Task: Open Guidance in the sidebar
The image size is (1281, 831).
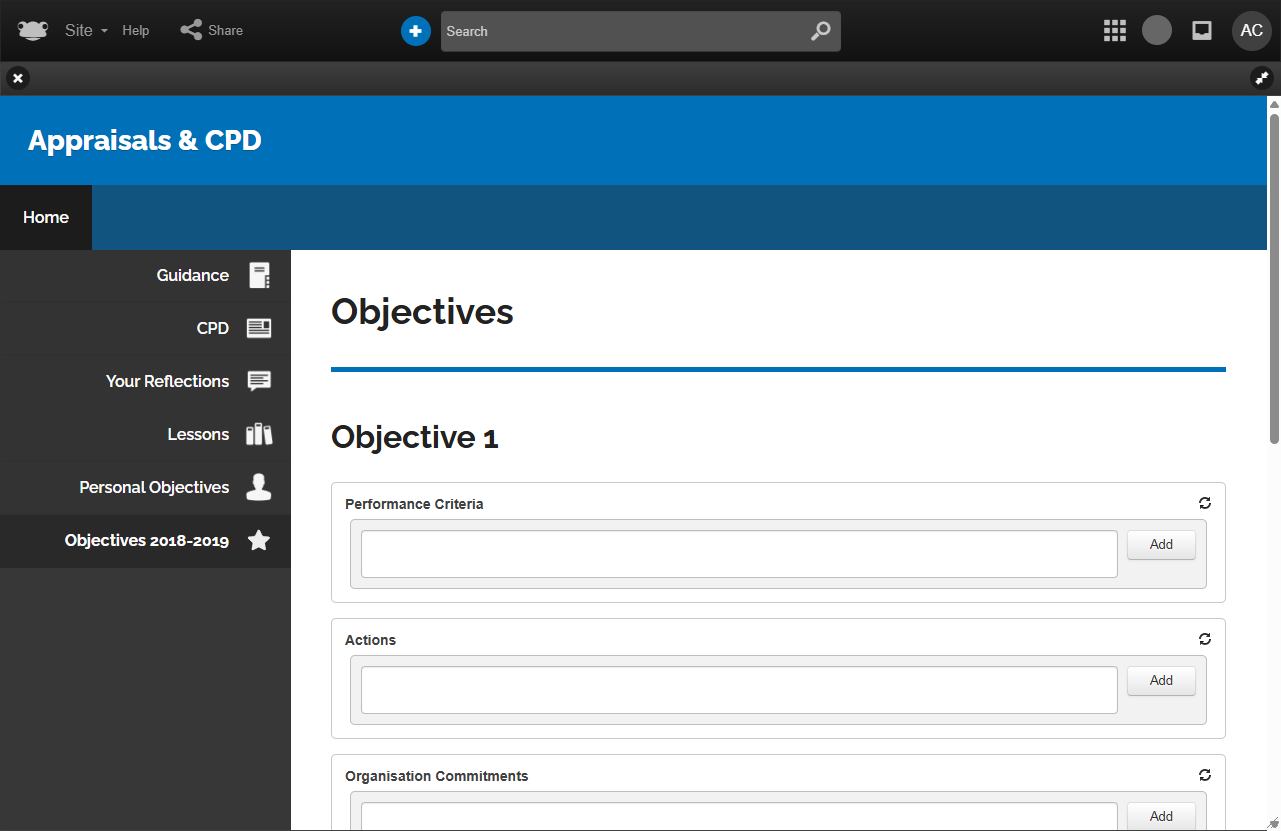Action: 192,275
